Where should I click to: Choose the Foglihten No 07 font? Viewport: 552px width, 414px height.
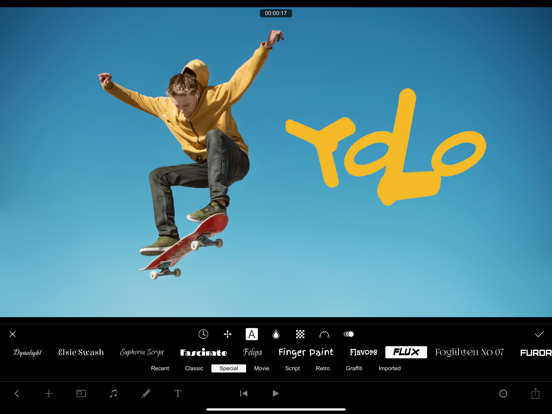point(469,352)
